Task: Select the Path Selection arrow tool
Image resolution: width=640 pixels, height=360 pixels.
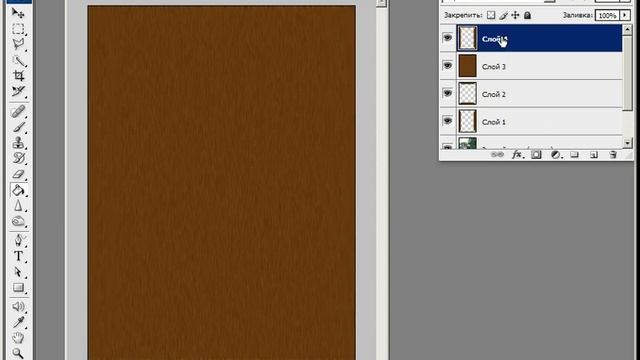Action: (18, 272)
